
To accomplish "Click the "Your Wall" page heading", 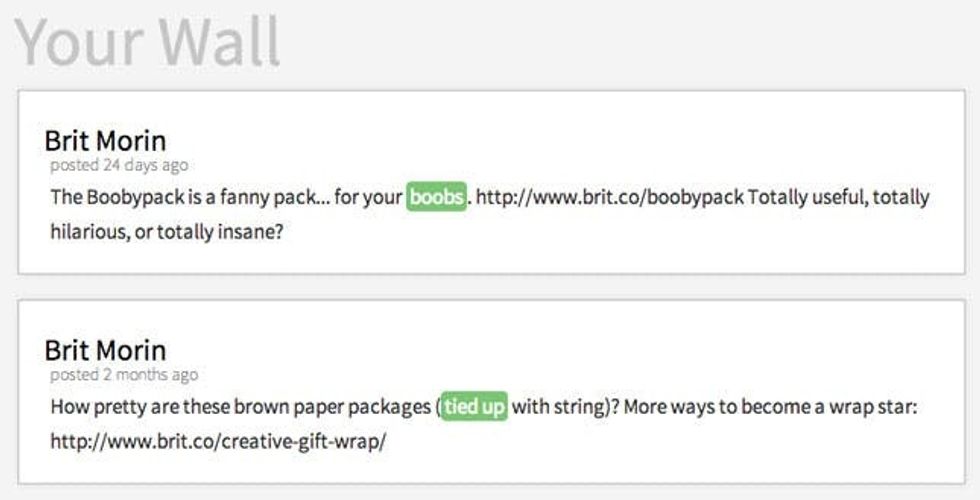I will (148, 42).
